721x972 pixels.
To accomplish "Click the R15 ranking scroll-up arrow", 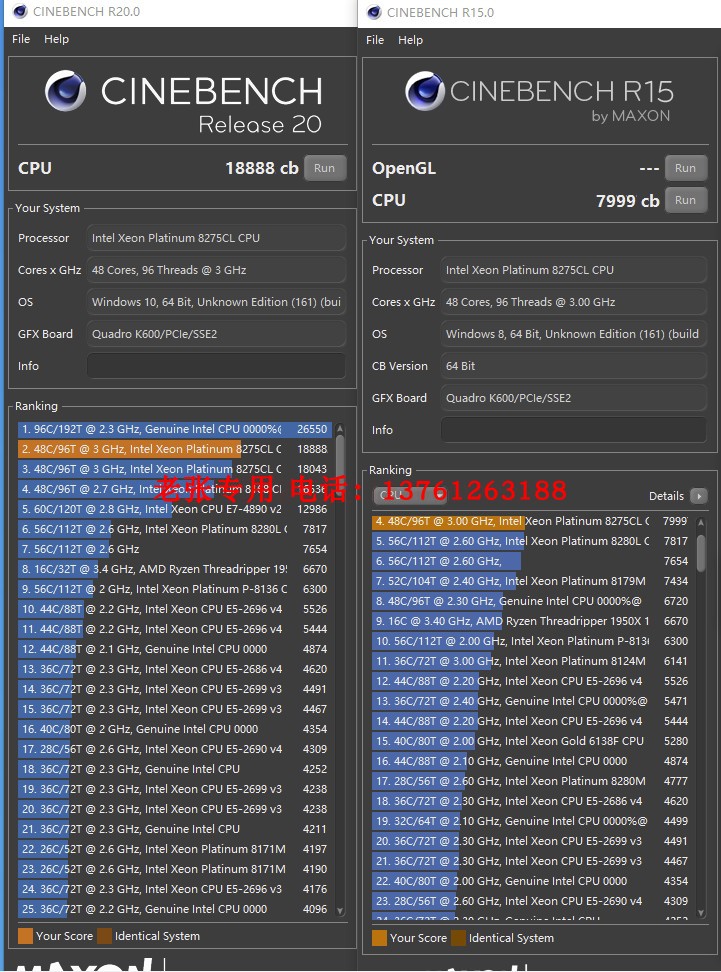I will (701, 523).
